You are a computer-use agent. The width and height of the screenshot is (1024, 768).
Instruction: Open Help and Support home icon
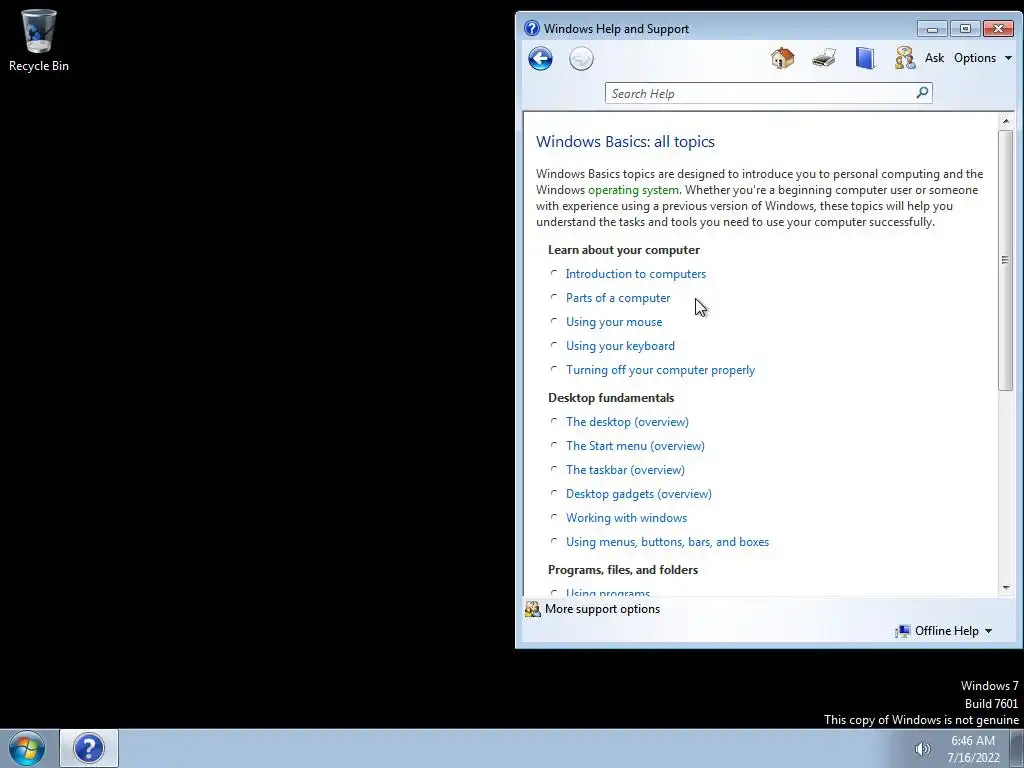pos(782,58)
